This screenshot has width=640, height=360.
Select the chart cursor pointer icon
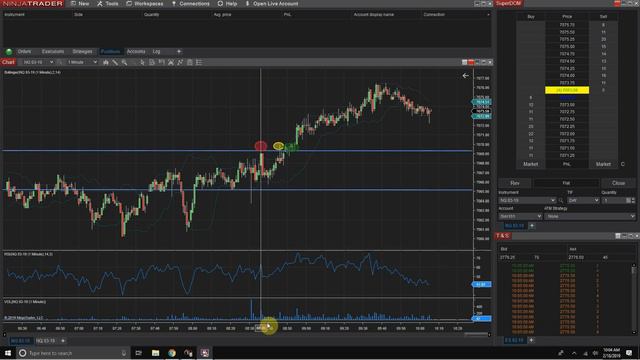142,62
